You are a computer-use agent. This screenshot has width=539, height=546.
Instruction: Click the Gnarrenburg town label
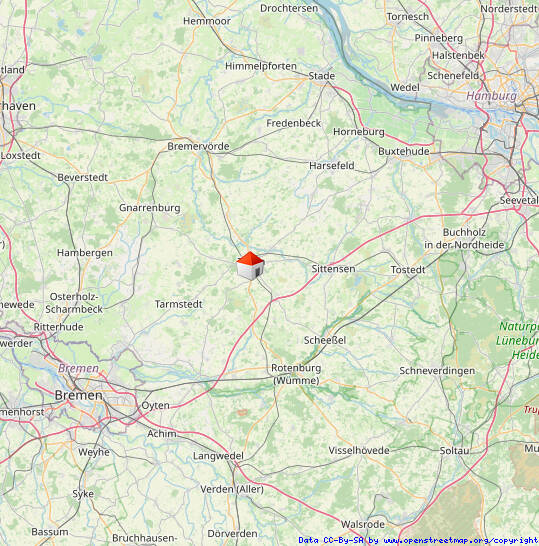[x=150, y=208]
